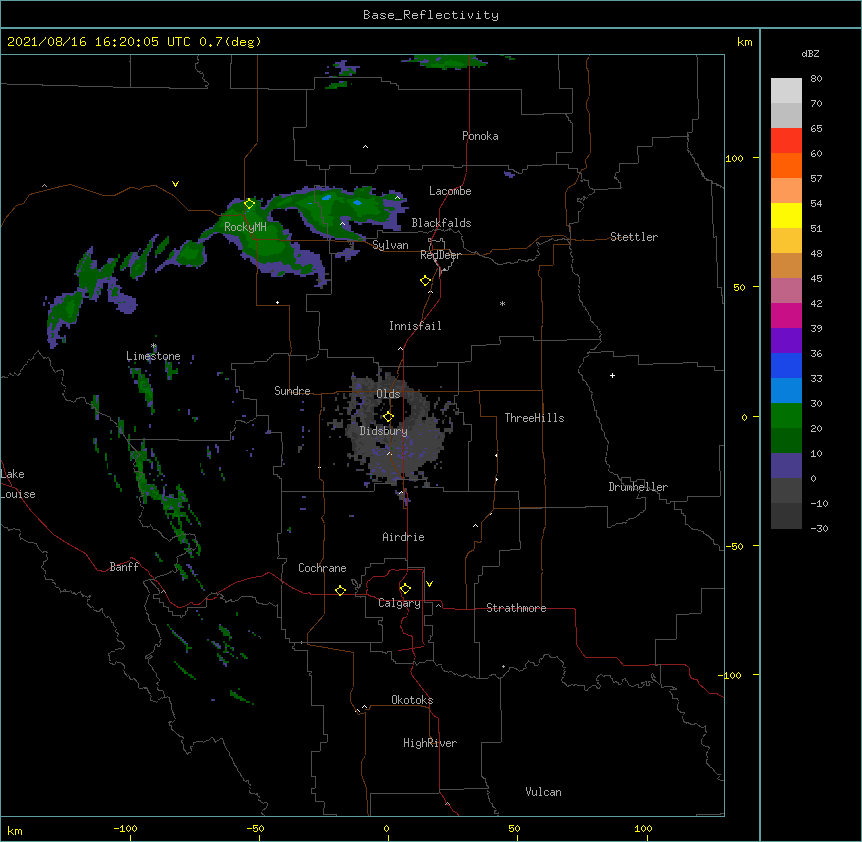862x842 pixels.
Task: Select the -30 value on the dBZ legend
Action: coord(819,528)
